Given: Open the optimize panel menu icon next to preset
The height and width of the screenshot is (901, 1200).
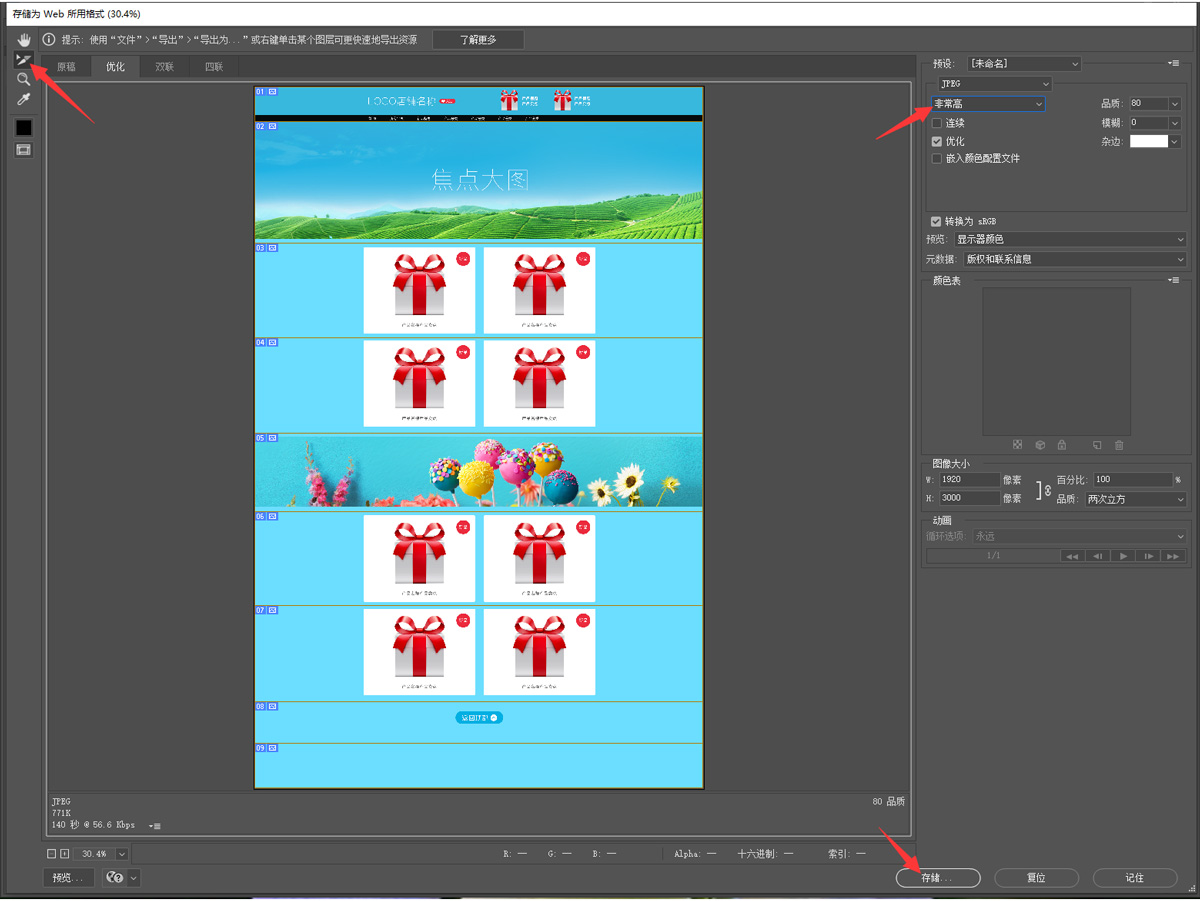Looking at the screenshot, I should (1173, 64).
